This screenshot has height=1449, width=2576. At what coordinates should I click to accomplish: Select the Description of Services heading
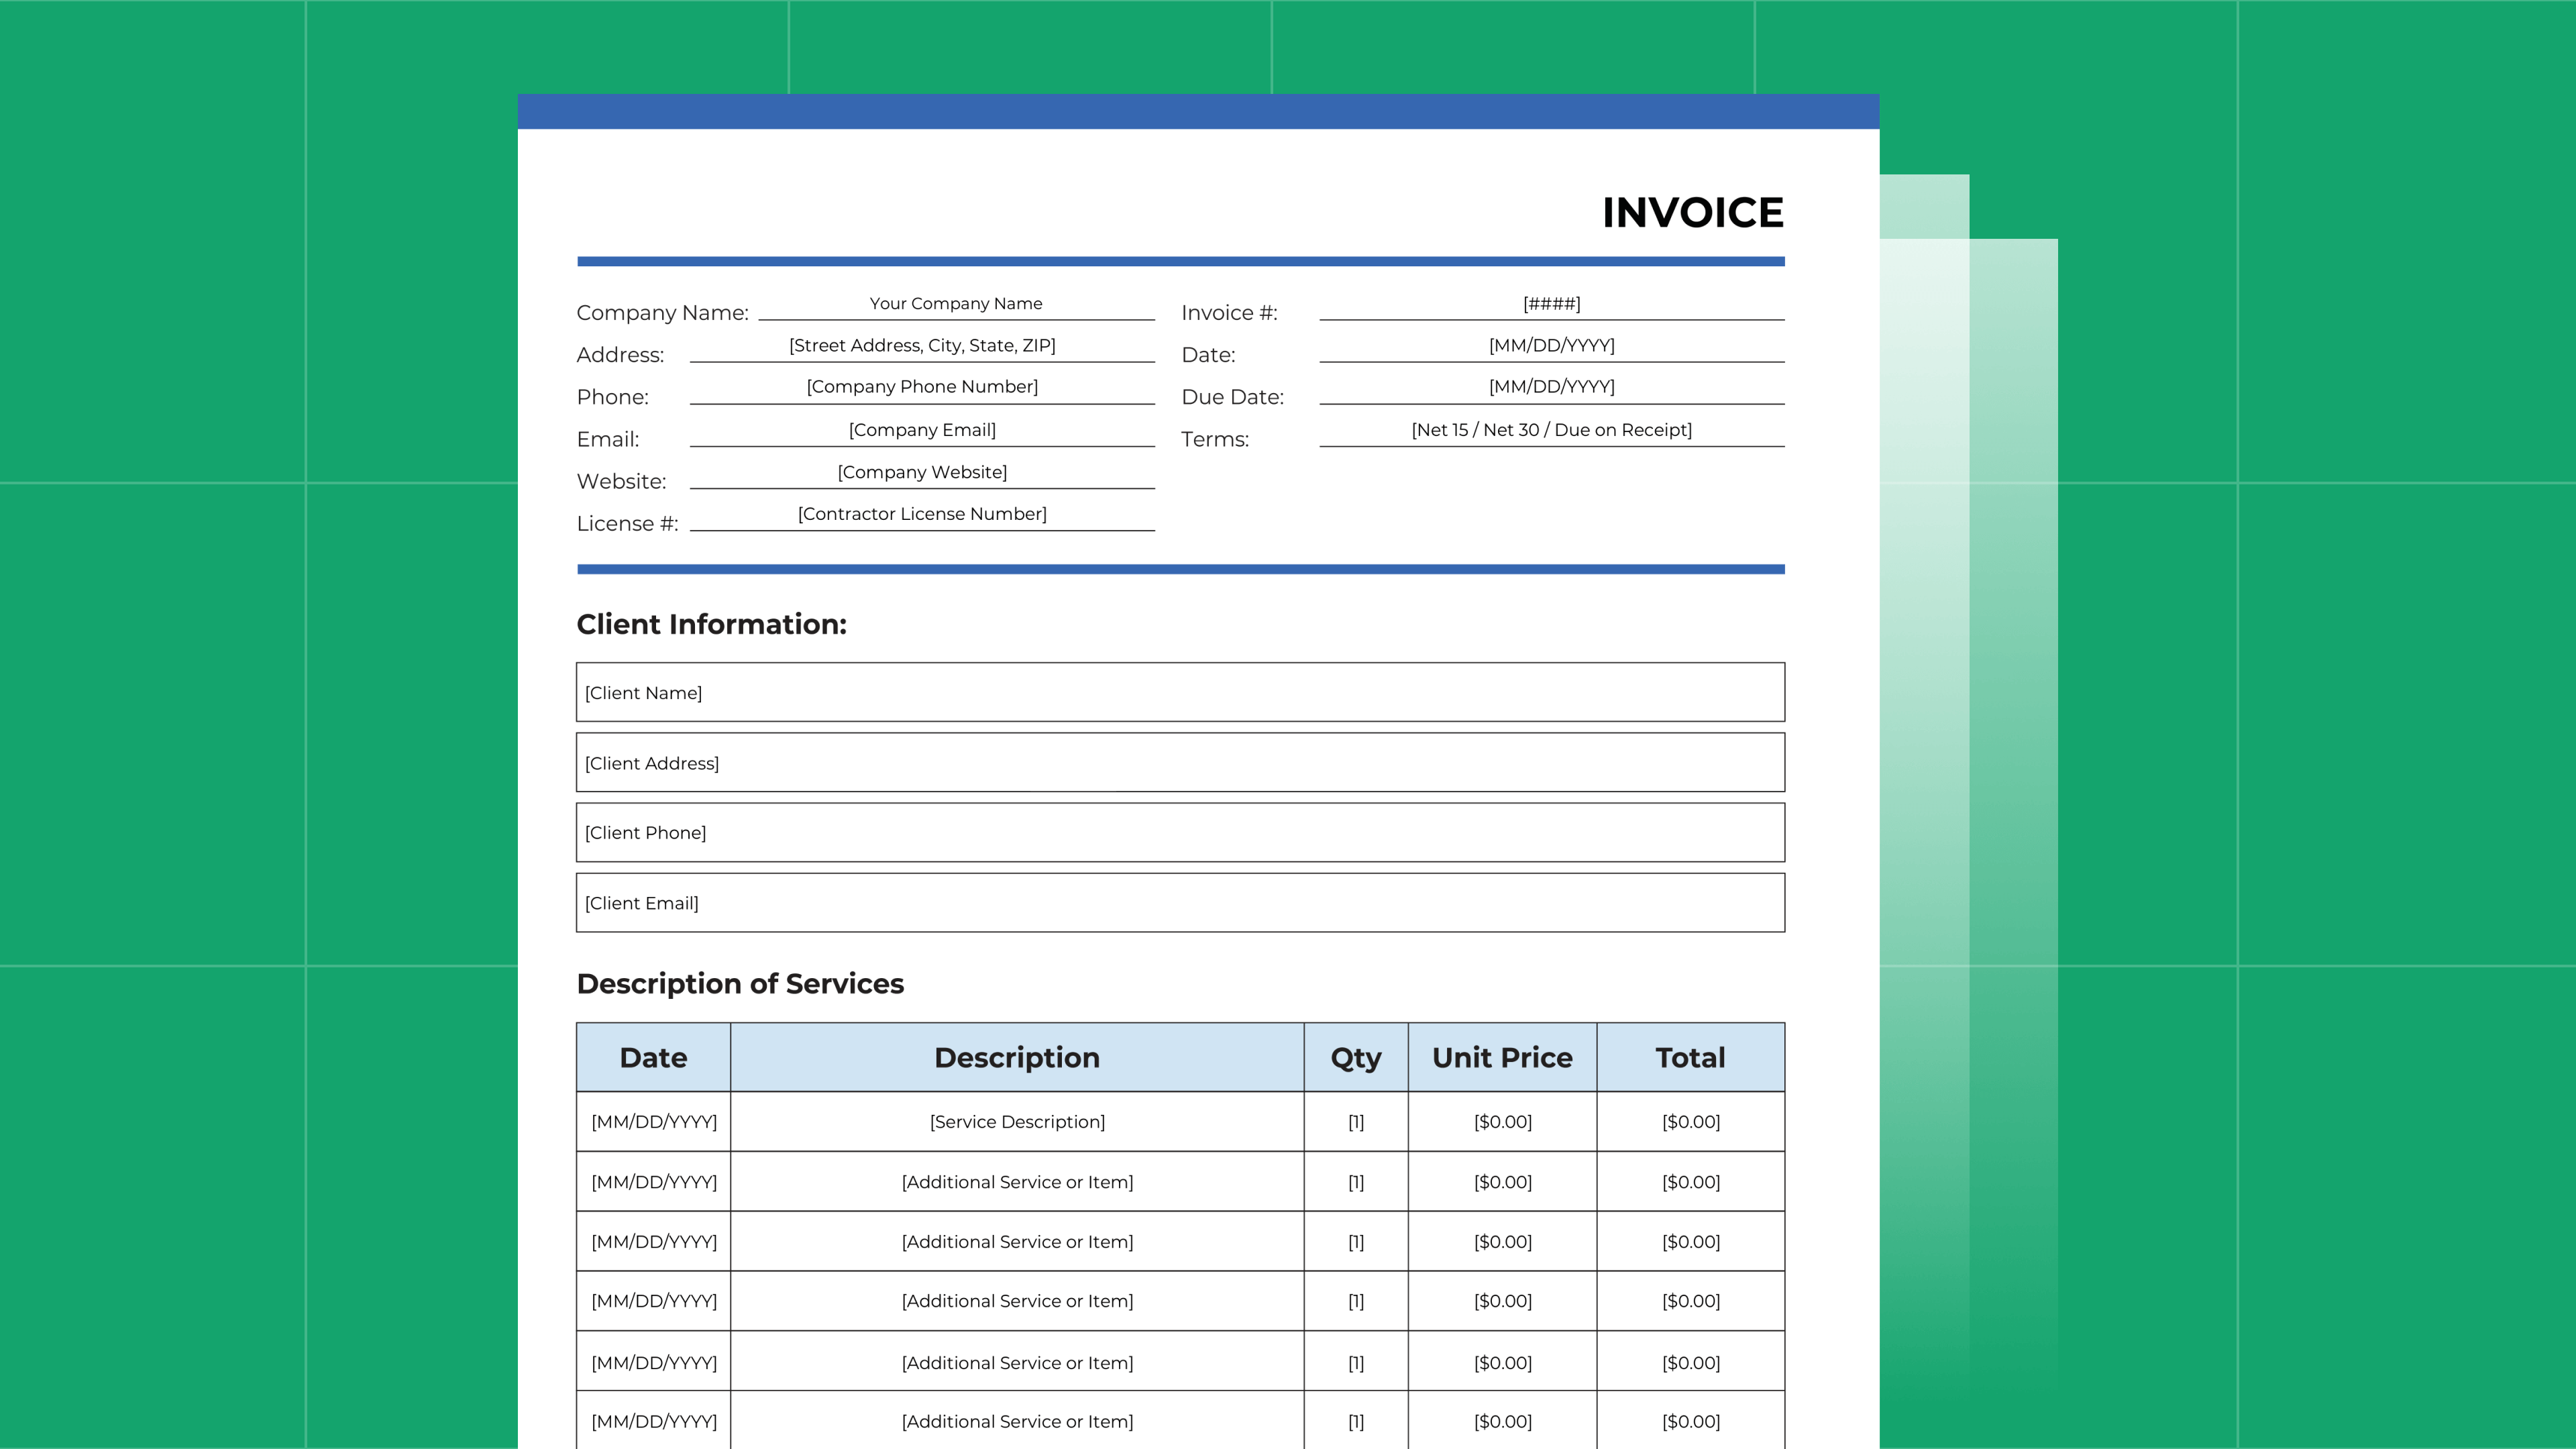coord(740,984)
